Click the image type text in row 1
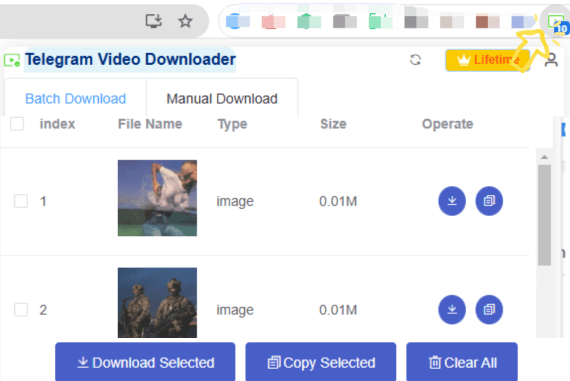 click(x=235, y=201)
